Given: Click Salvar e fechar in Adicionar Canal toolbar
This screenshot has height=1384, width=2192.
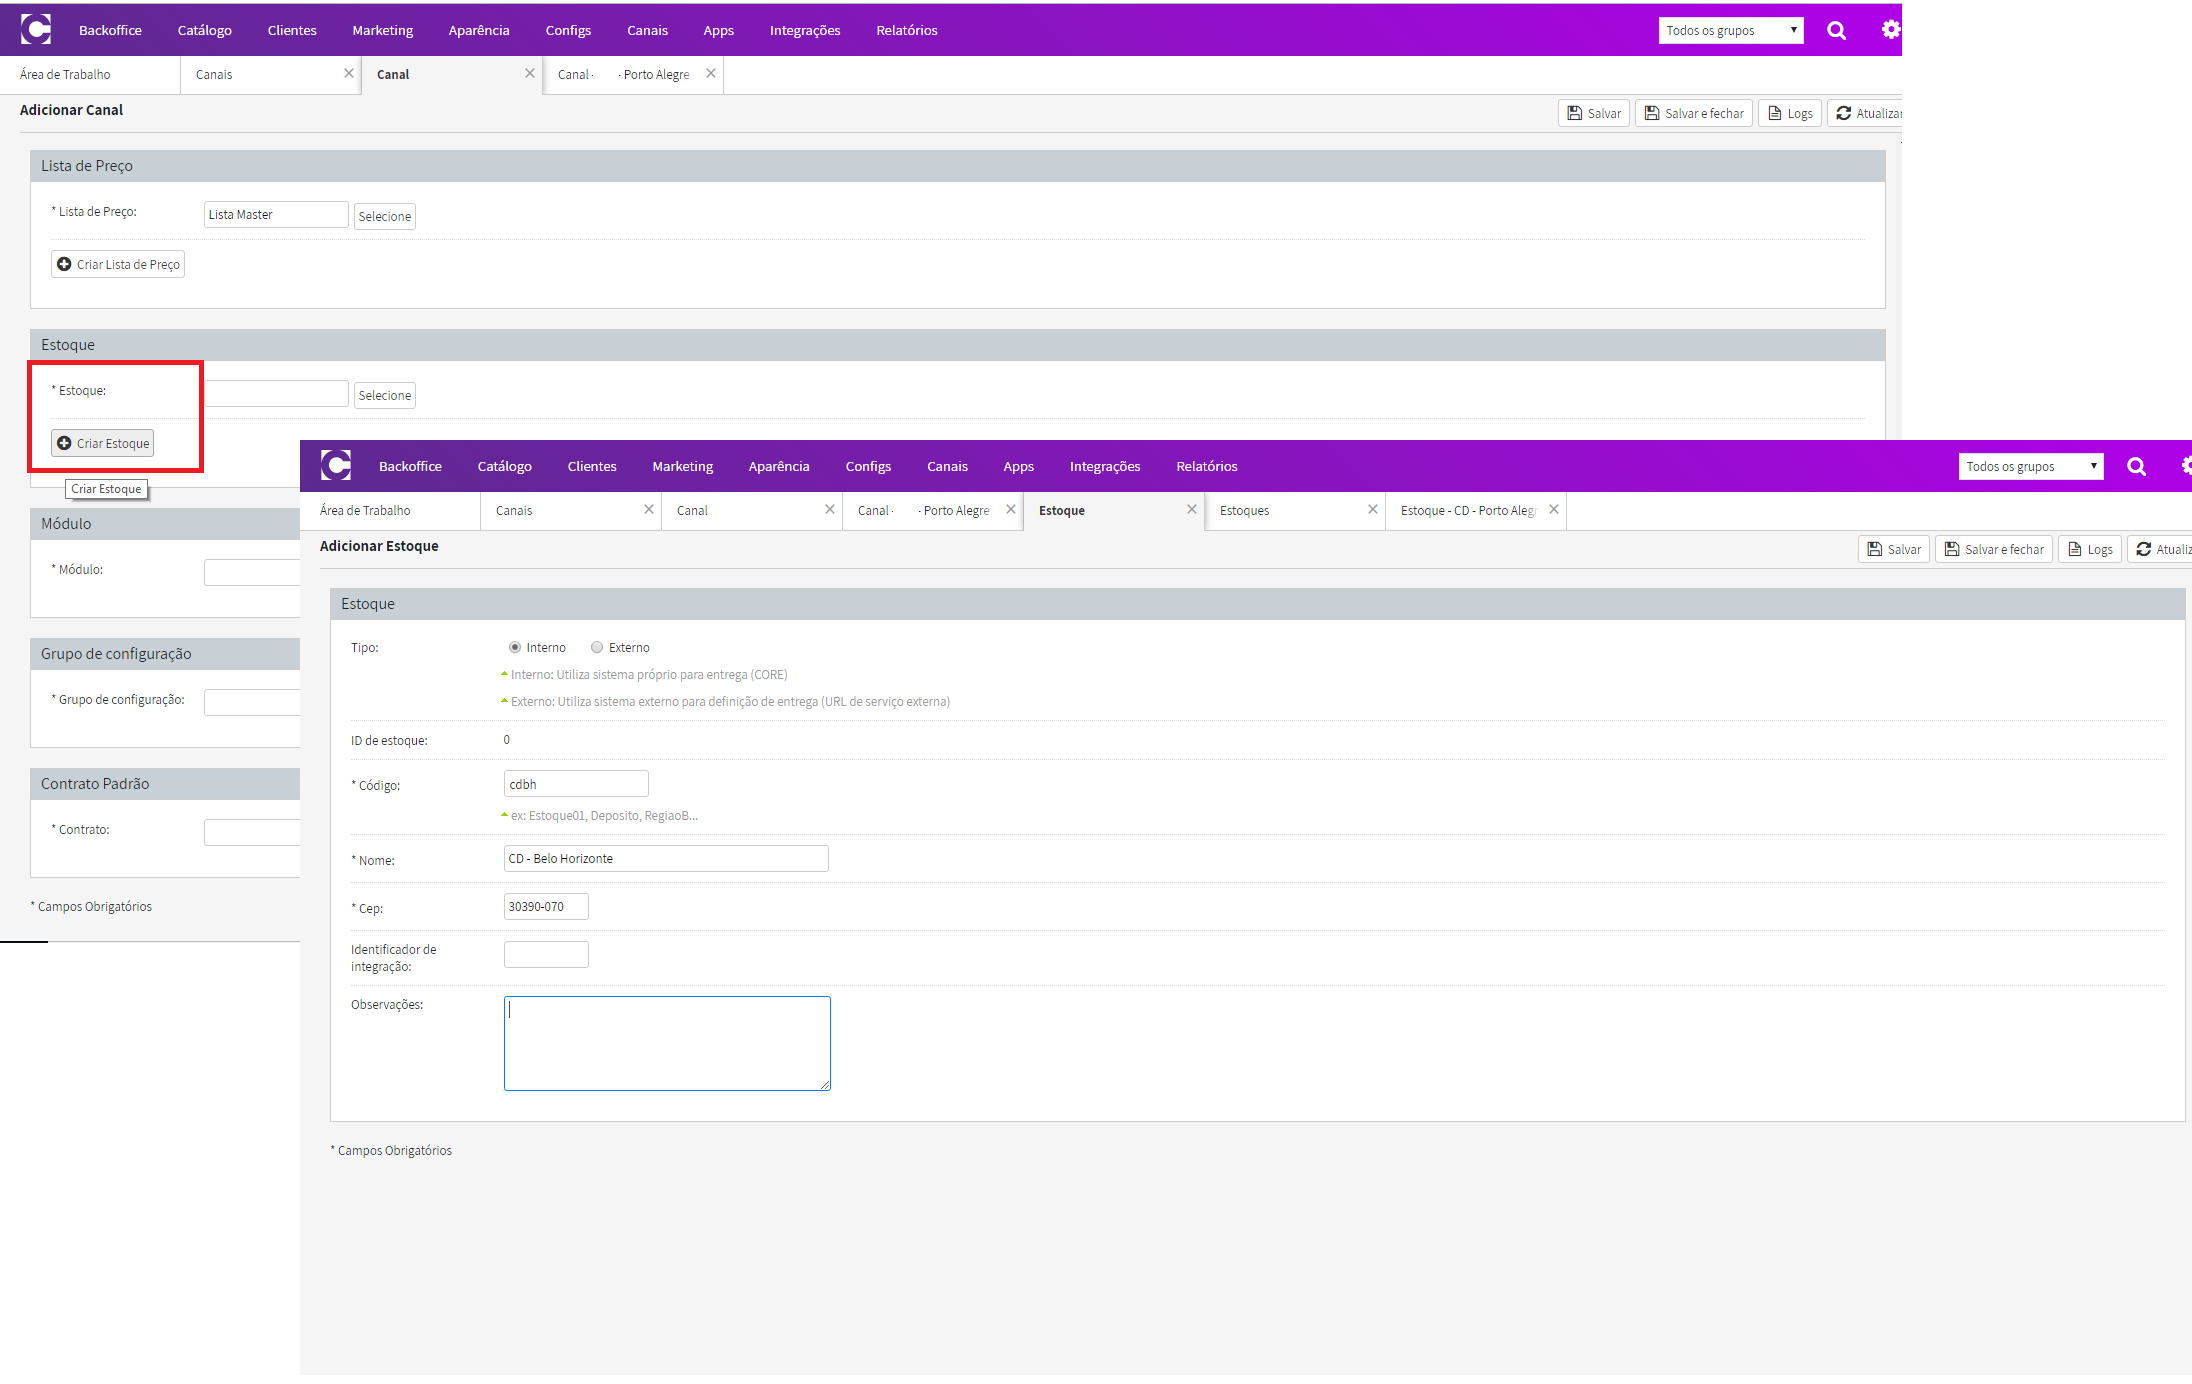Looking at the screenshot, I should [x=1694, y=113].
